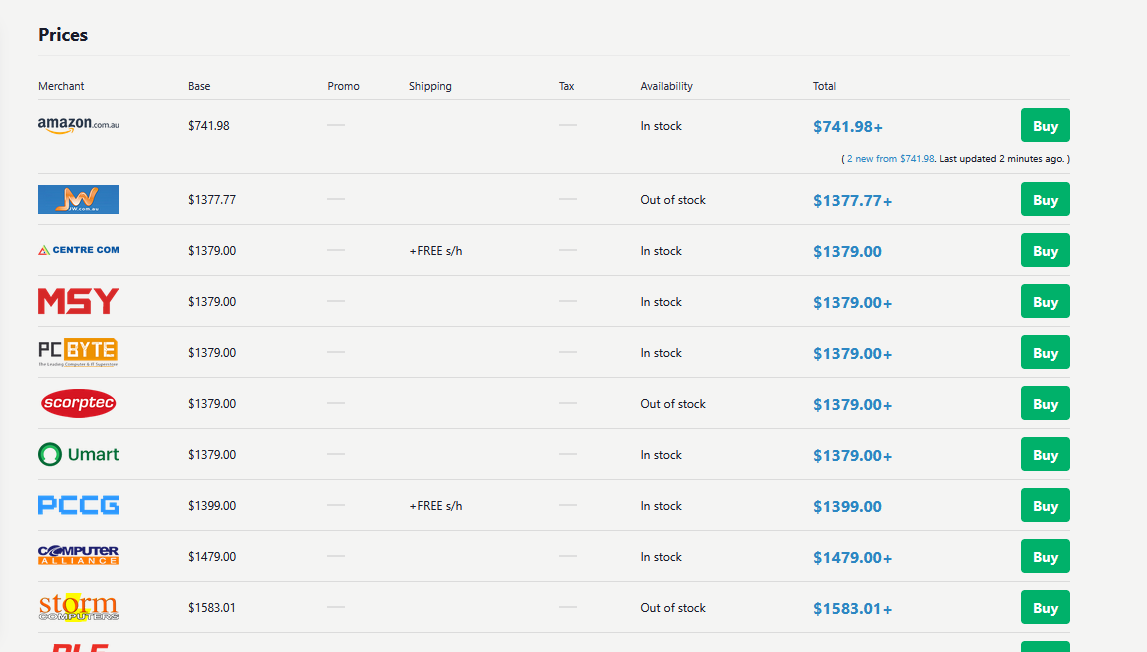Click Buy for the Umart row
The height and width of the screenshot is (652, 1147).
click(1045, 454)
